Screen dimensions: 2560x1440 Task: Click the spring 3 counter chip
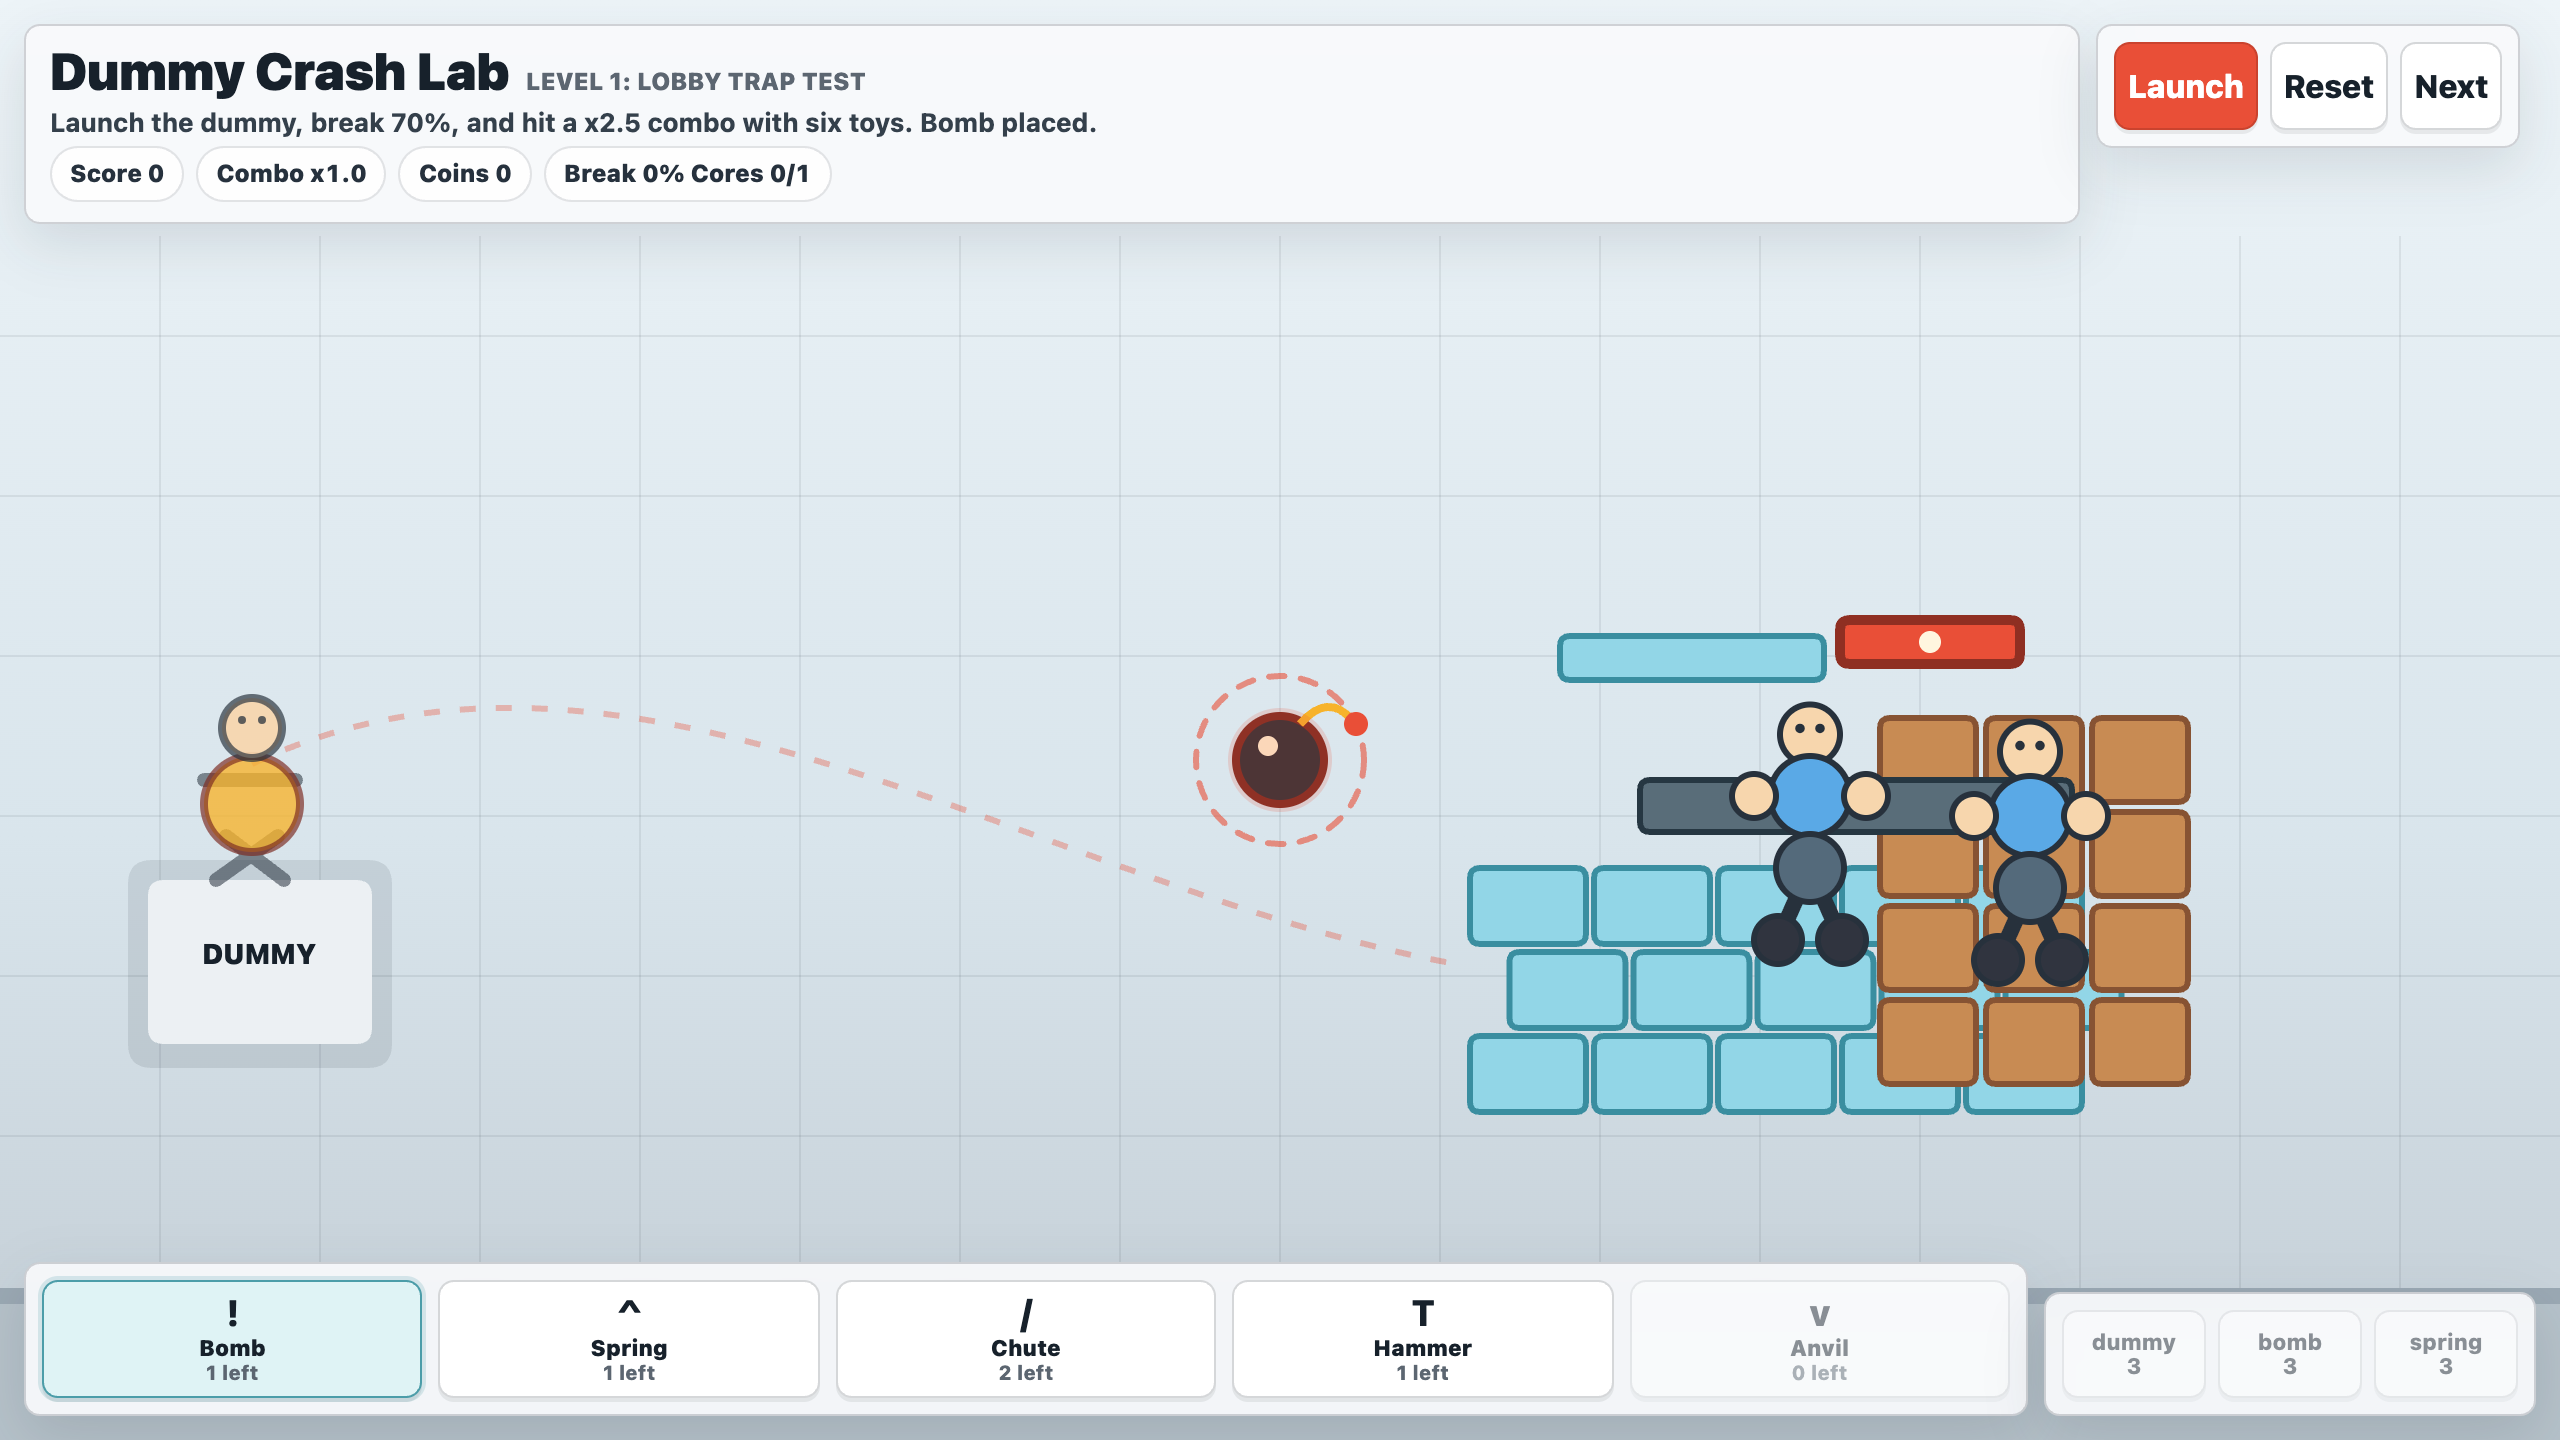(x=2445, y=1353)
